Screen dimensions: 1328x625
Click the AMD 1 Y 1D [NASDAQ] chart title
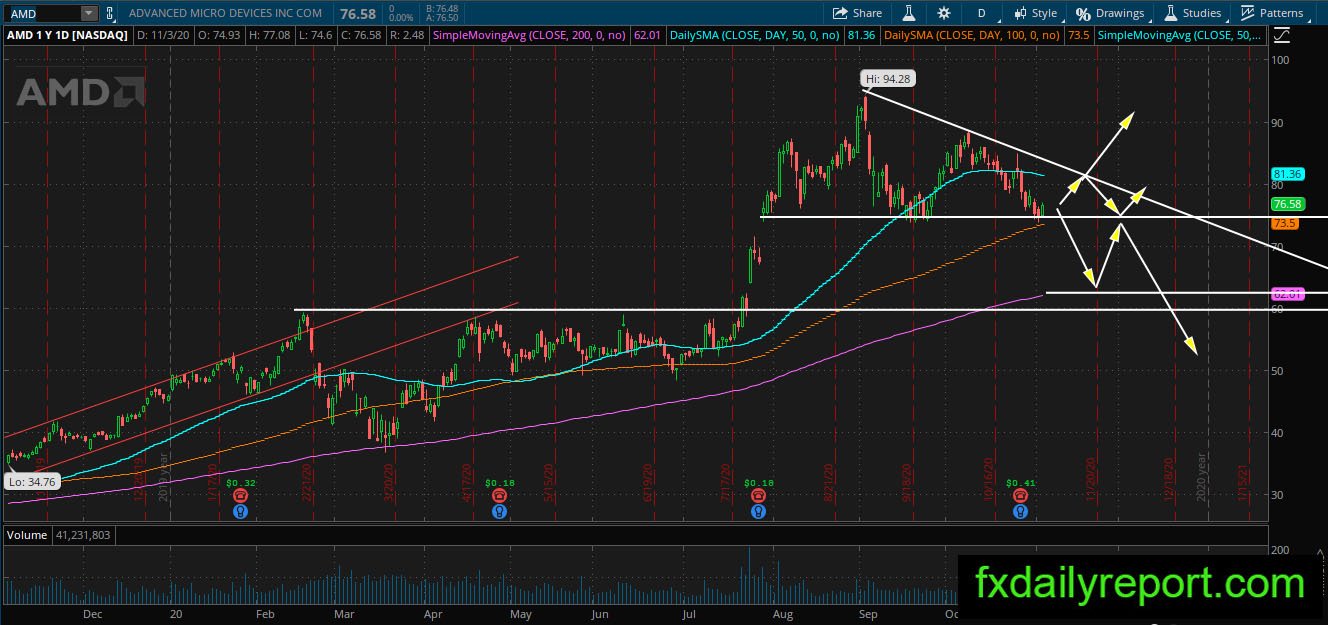[x=67, y=35]
